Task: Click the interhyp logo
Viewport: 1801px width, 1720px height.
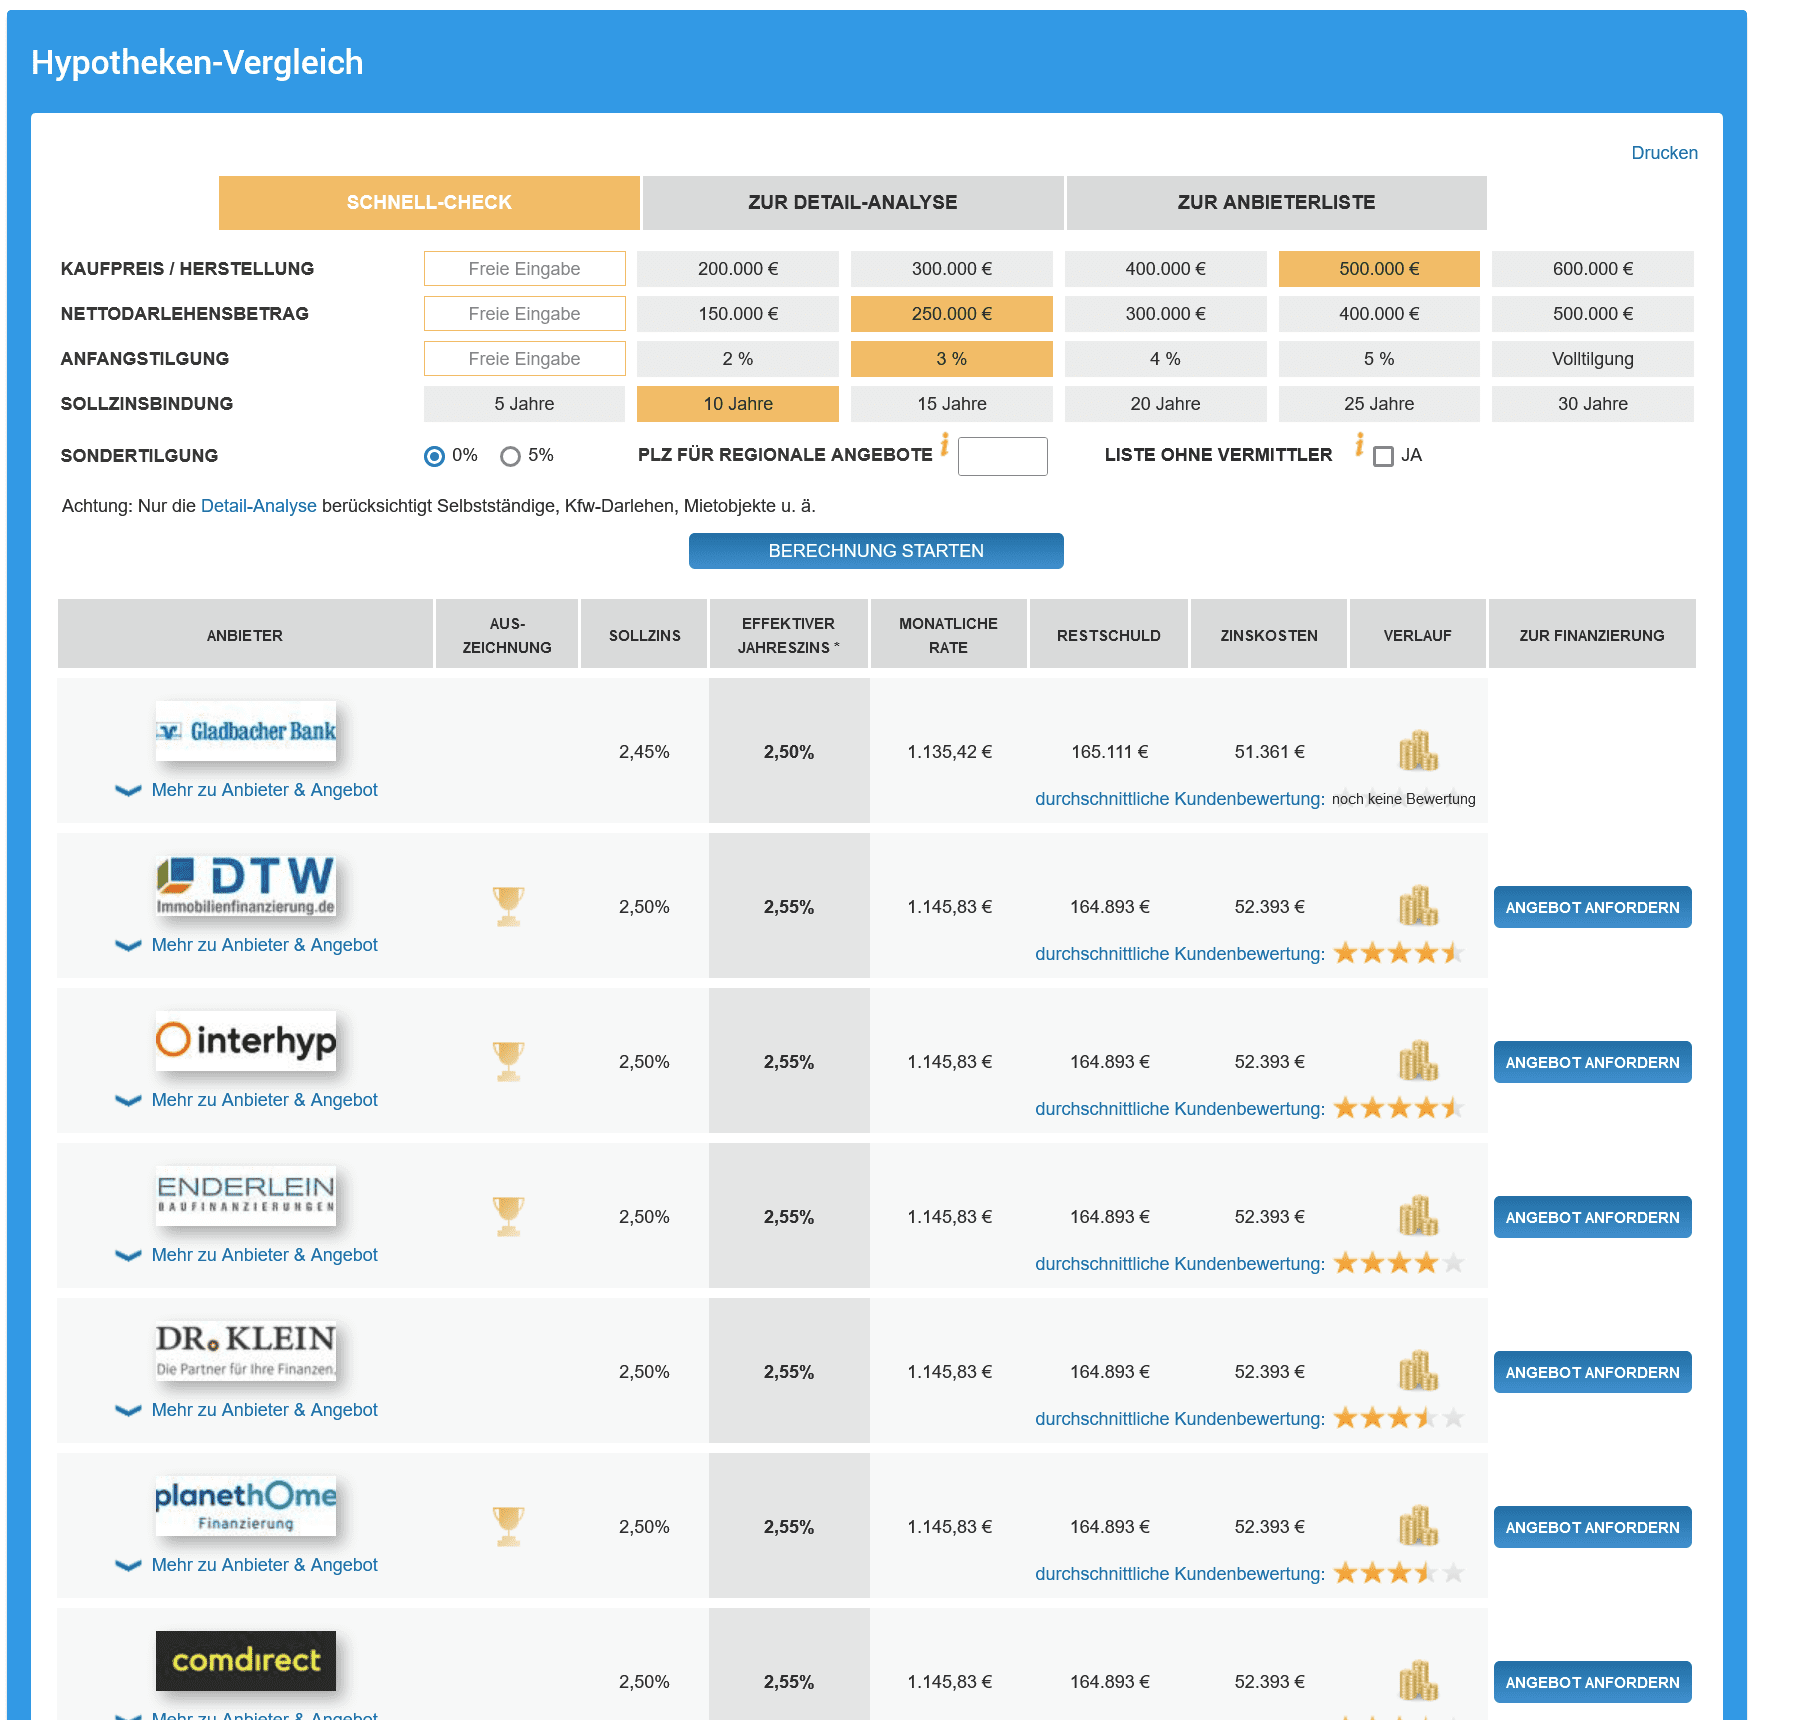Action: pos(246,1041)
